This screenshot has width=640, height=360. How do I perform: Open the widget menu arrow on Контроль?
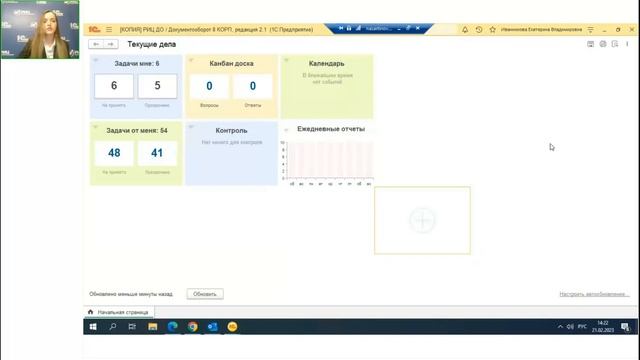(x=191, y=127)
